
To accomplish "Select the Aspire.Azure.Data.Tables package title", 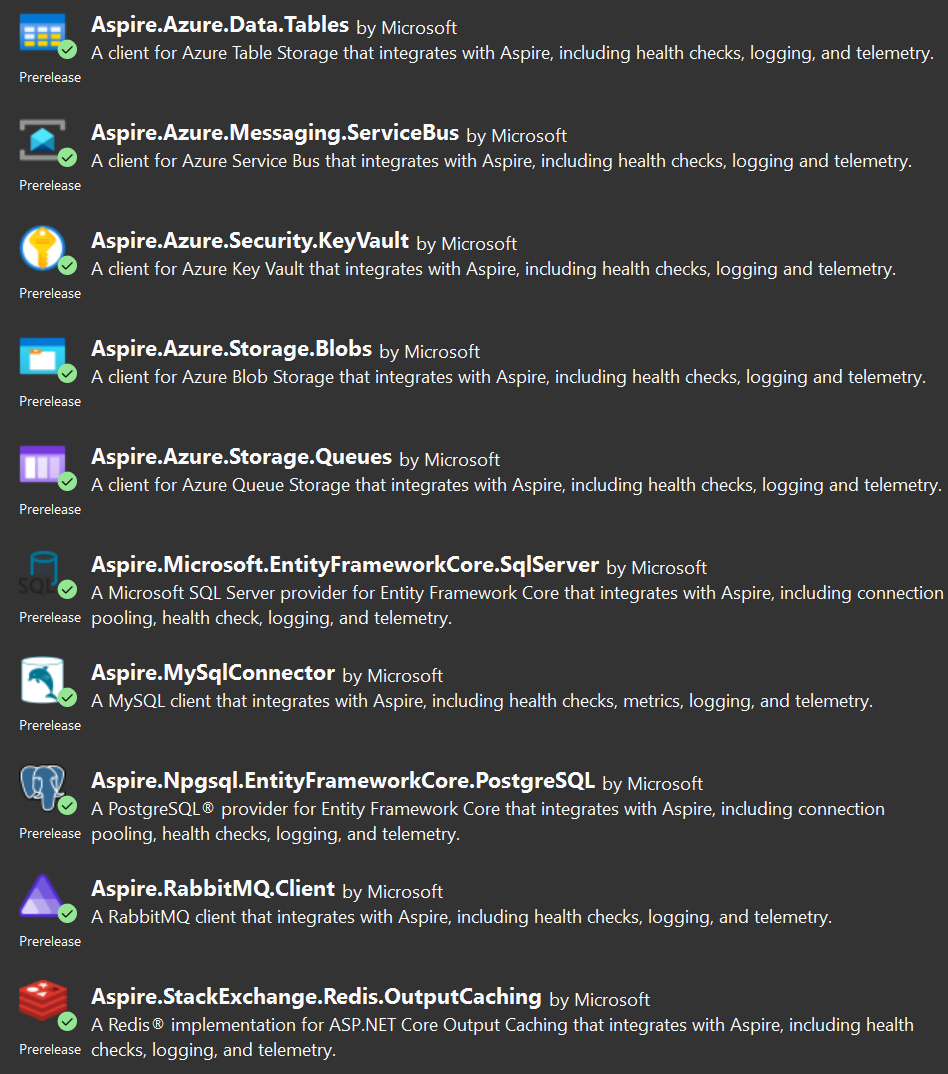I will (x=220, y=25).
